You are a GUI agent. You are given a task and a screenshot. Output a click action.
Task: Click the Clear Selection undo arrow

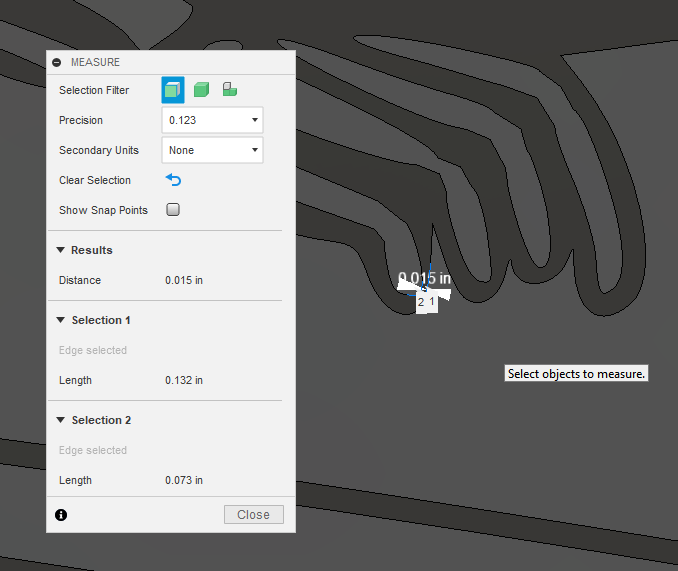pyautogui.click(x=173, y=180)
